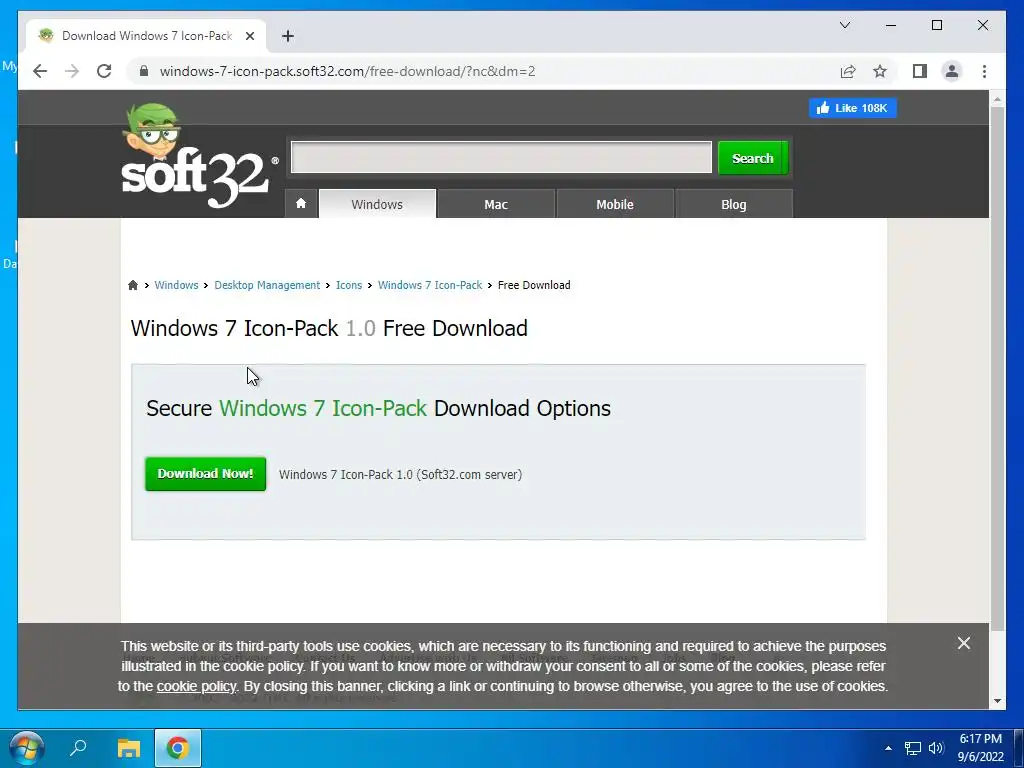
Task: Click the 'Free Download' breadcrumb text
Action: click(534, 285)
